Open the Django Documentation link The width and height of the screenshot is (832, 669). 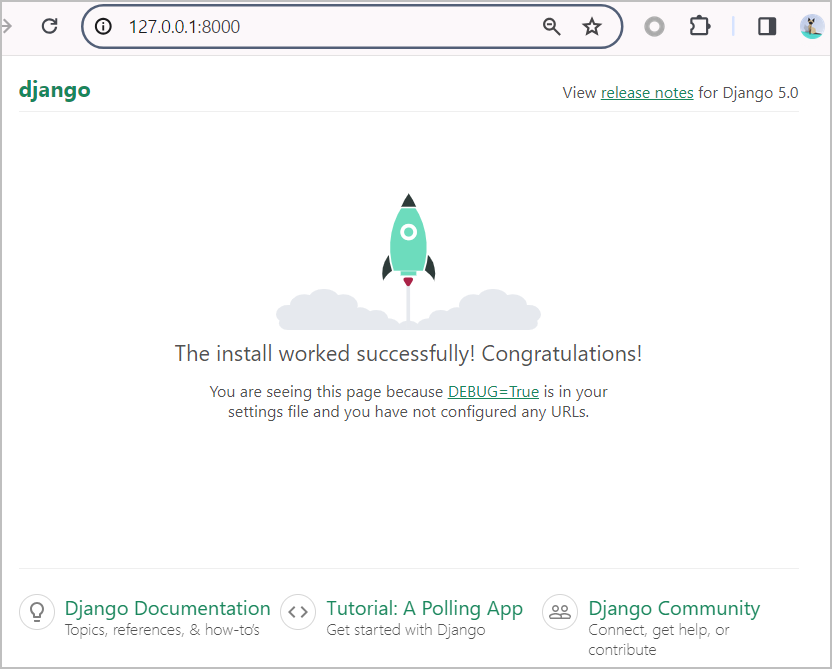168,608
